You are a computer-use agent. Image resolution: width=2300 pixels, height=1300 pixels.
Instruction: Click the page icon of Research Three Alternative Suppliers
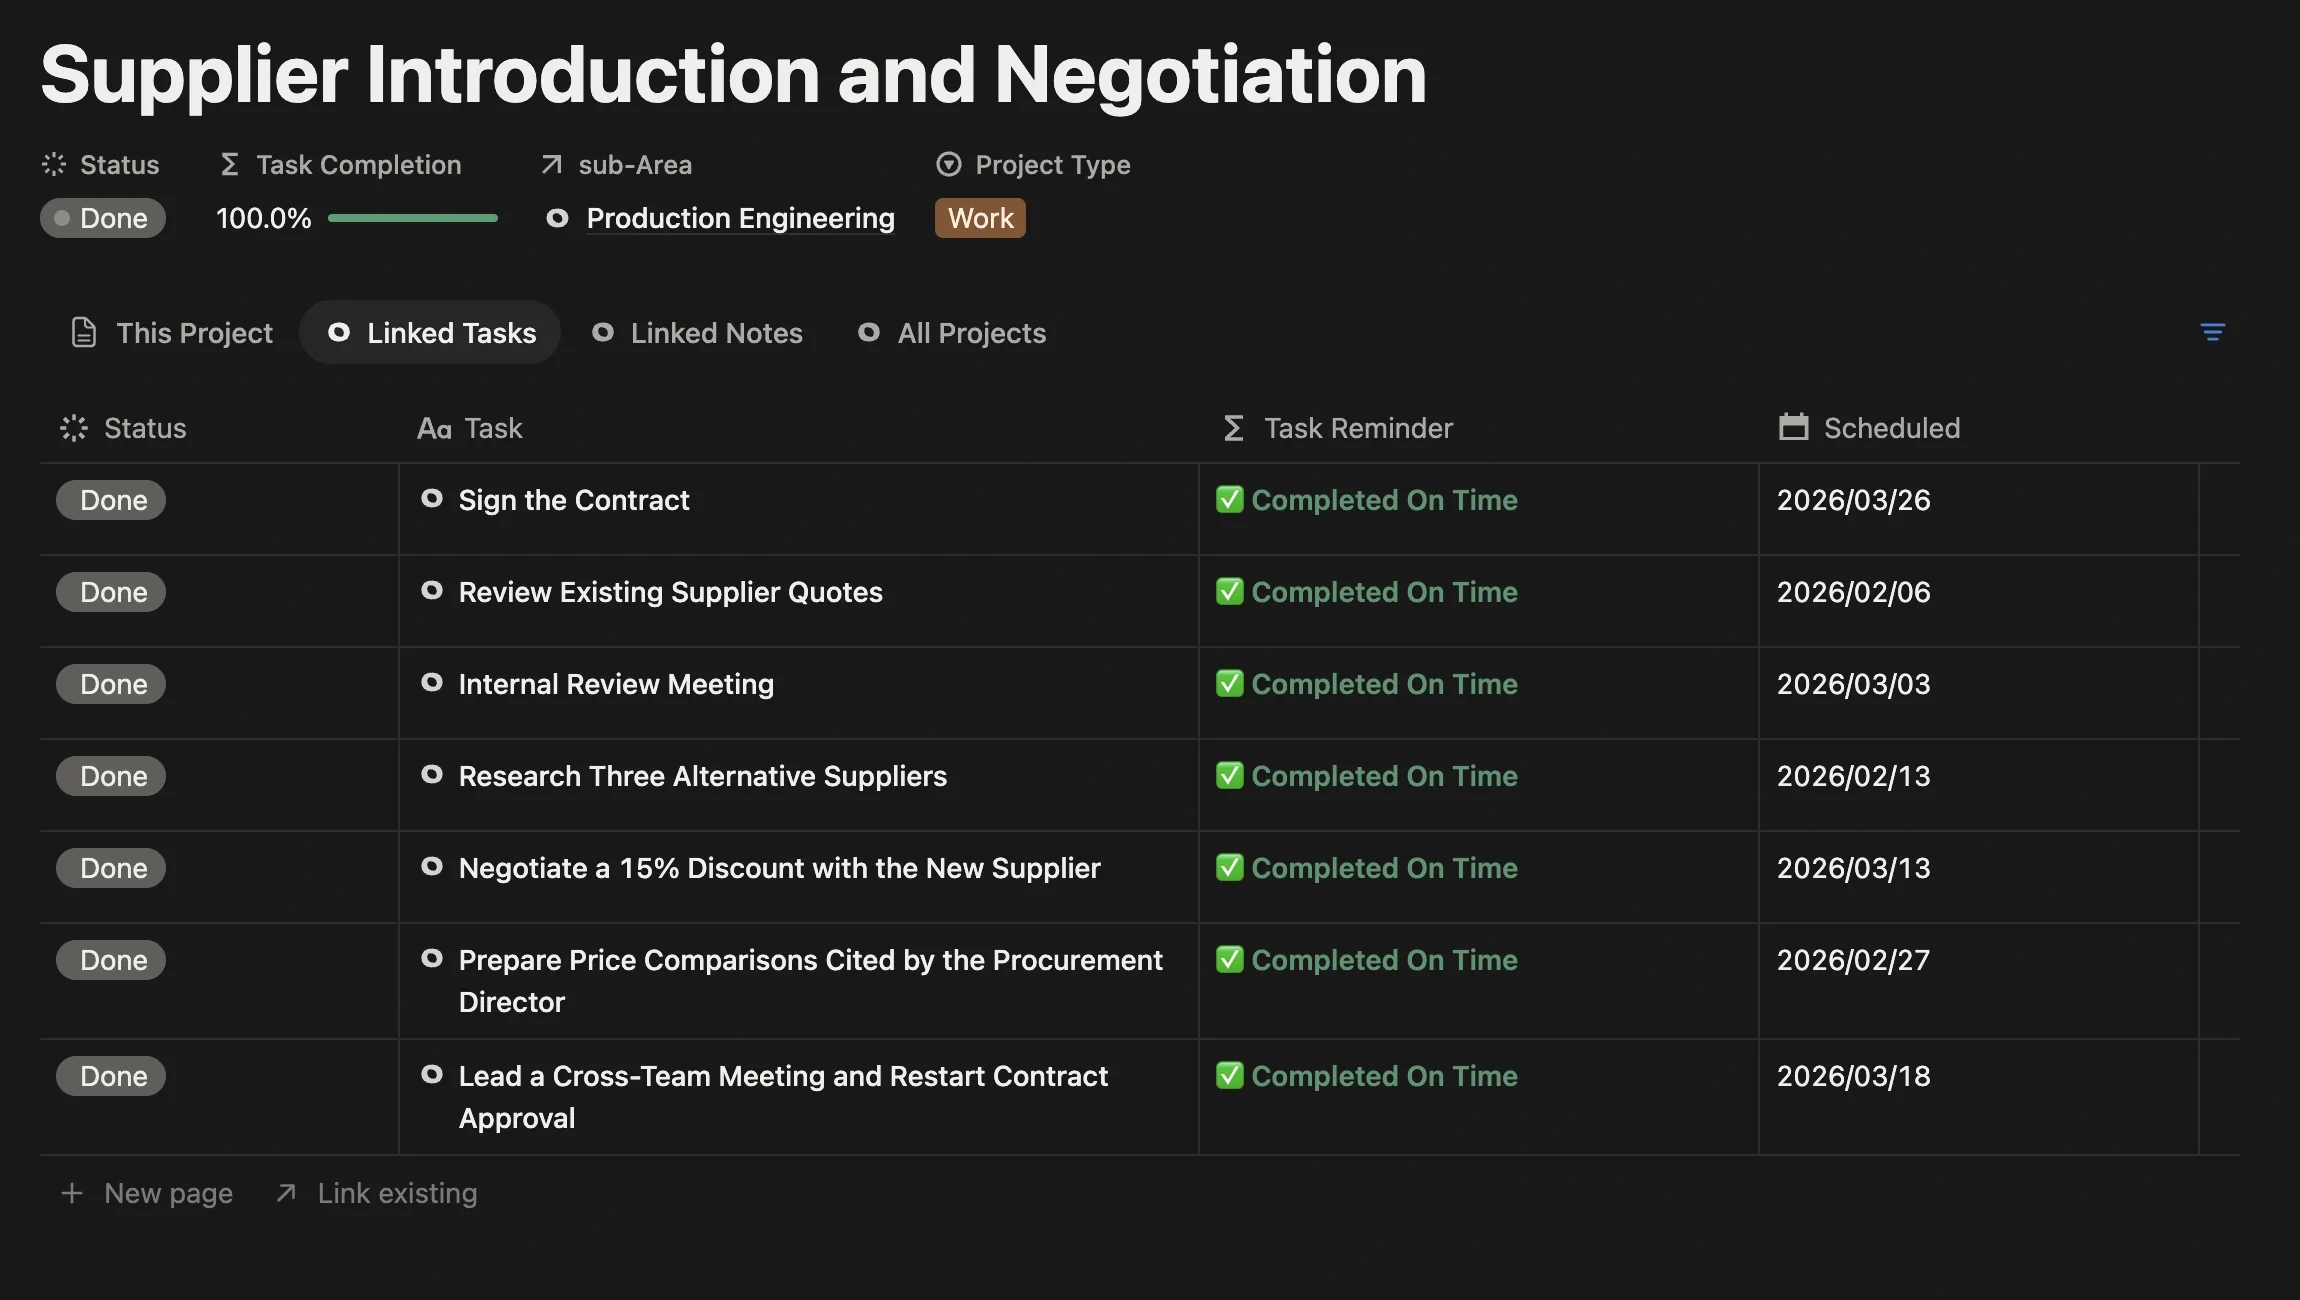point(432,774)
